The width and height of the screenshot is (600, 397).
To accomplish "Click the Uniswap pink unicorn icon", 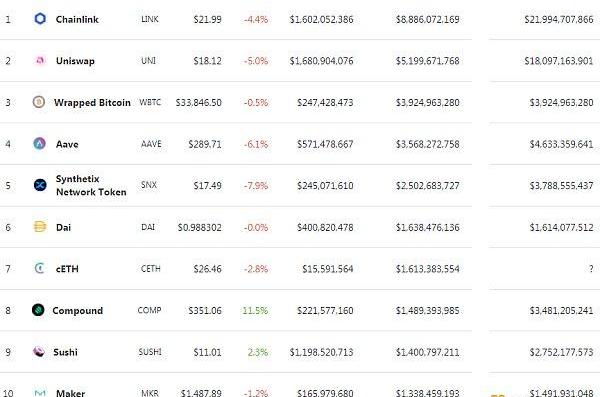I will pos(40,60).
